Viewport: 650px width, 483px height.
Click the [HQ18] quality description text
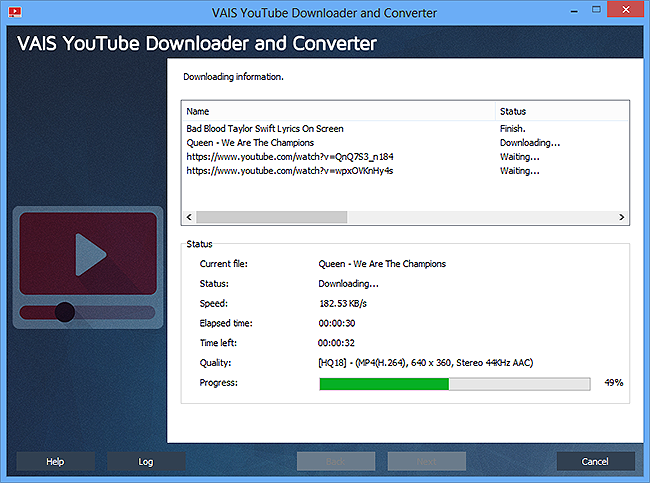coord(425,363)
